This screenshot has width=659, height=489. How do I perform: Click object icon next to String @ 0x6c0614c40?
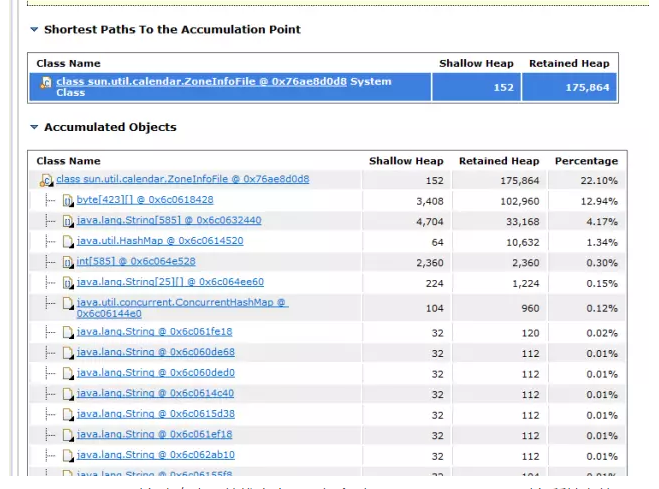click(x=68, y=394)
